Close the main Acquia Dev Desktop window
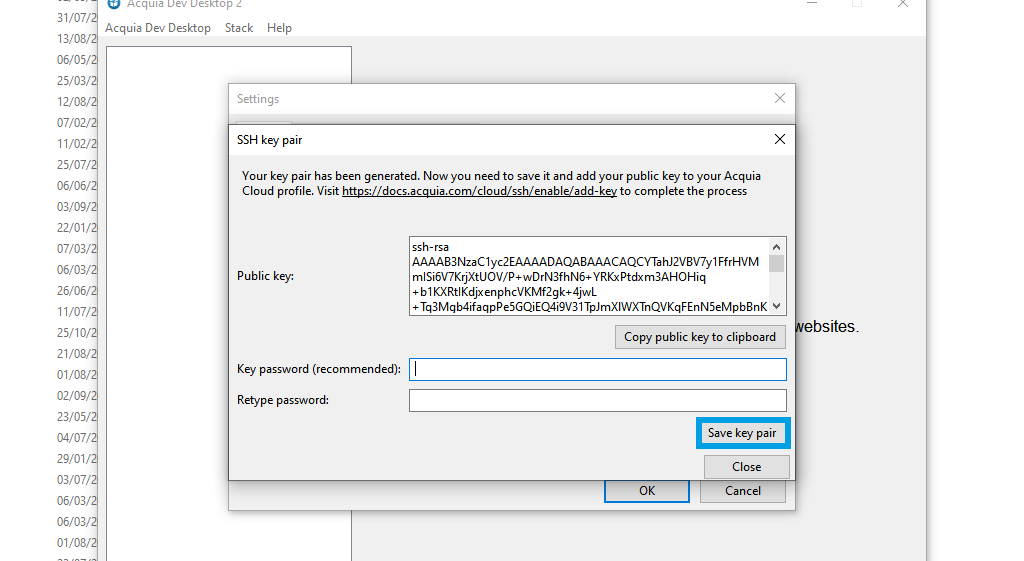Screen dimensions: 1024x561 pos(902,4)
